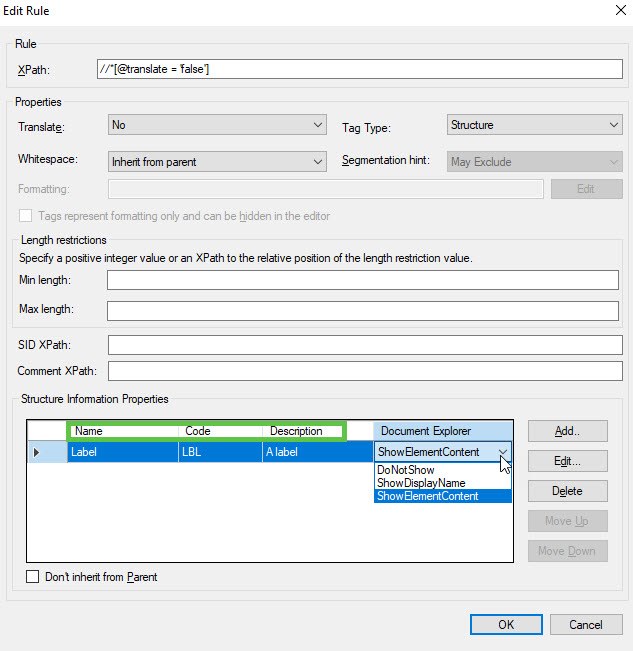
Task: Open the Tag Type dropdown showing Structure
Action: pos(535,125)
